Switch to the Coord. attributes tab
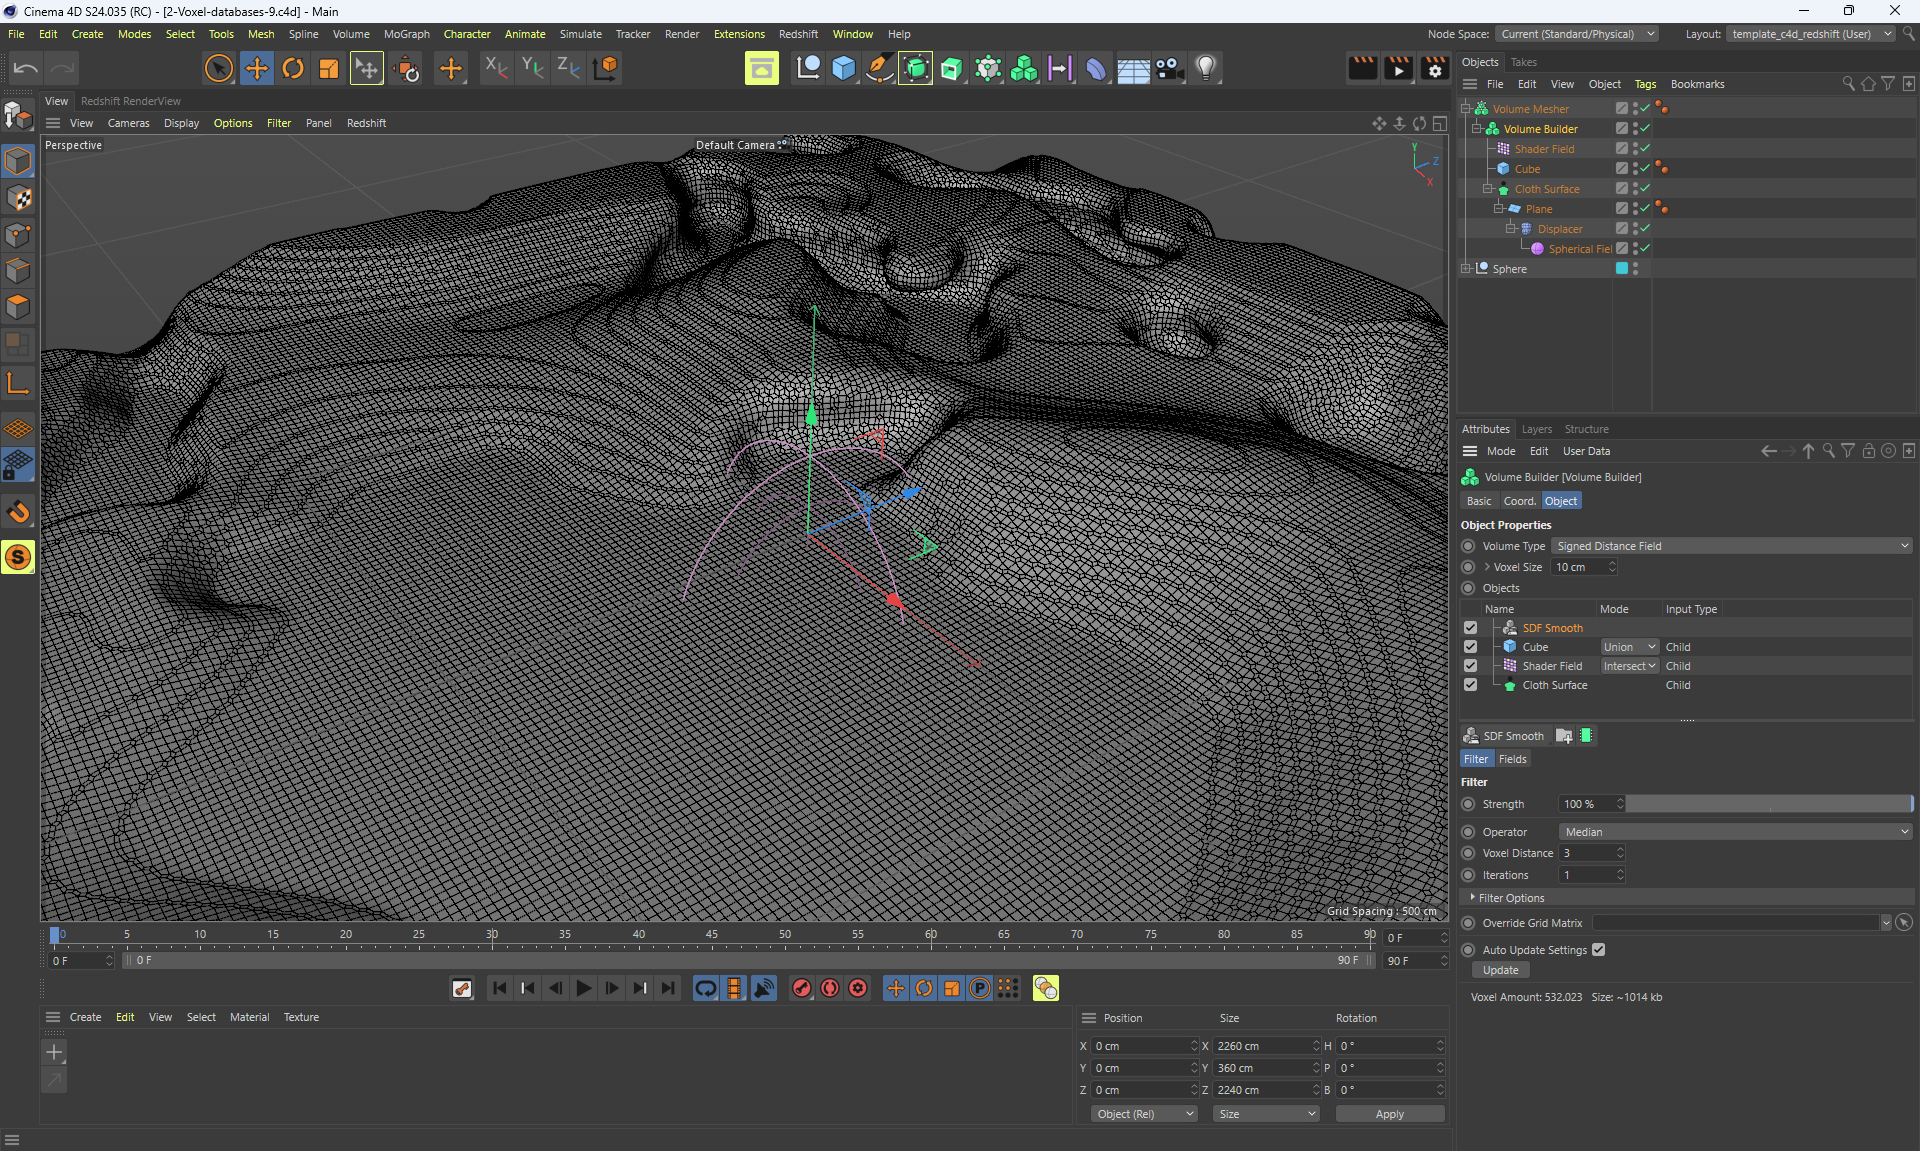 pyautogui.click(x=1518, y=501)
